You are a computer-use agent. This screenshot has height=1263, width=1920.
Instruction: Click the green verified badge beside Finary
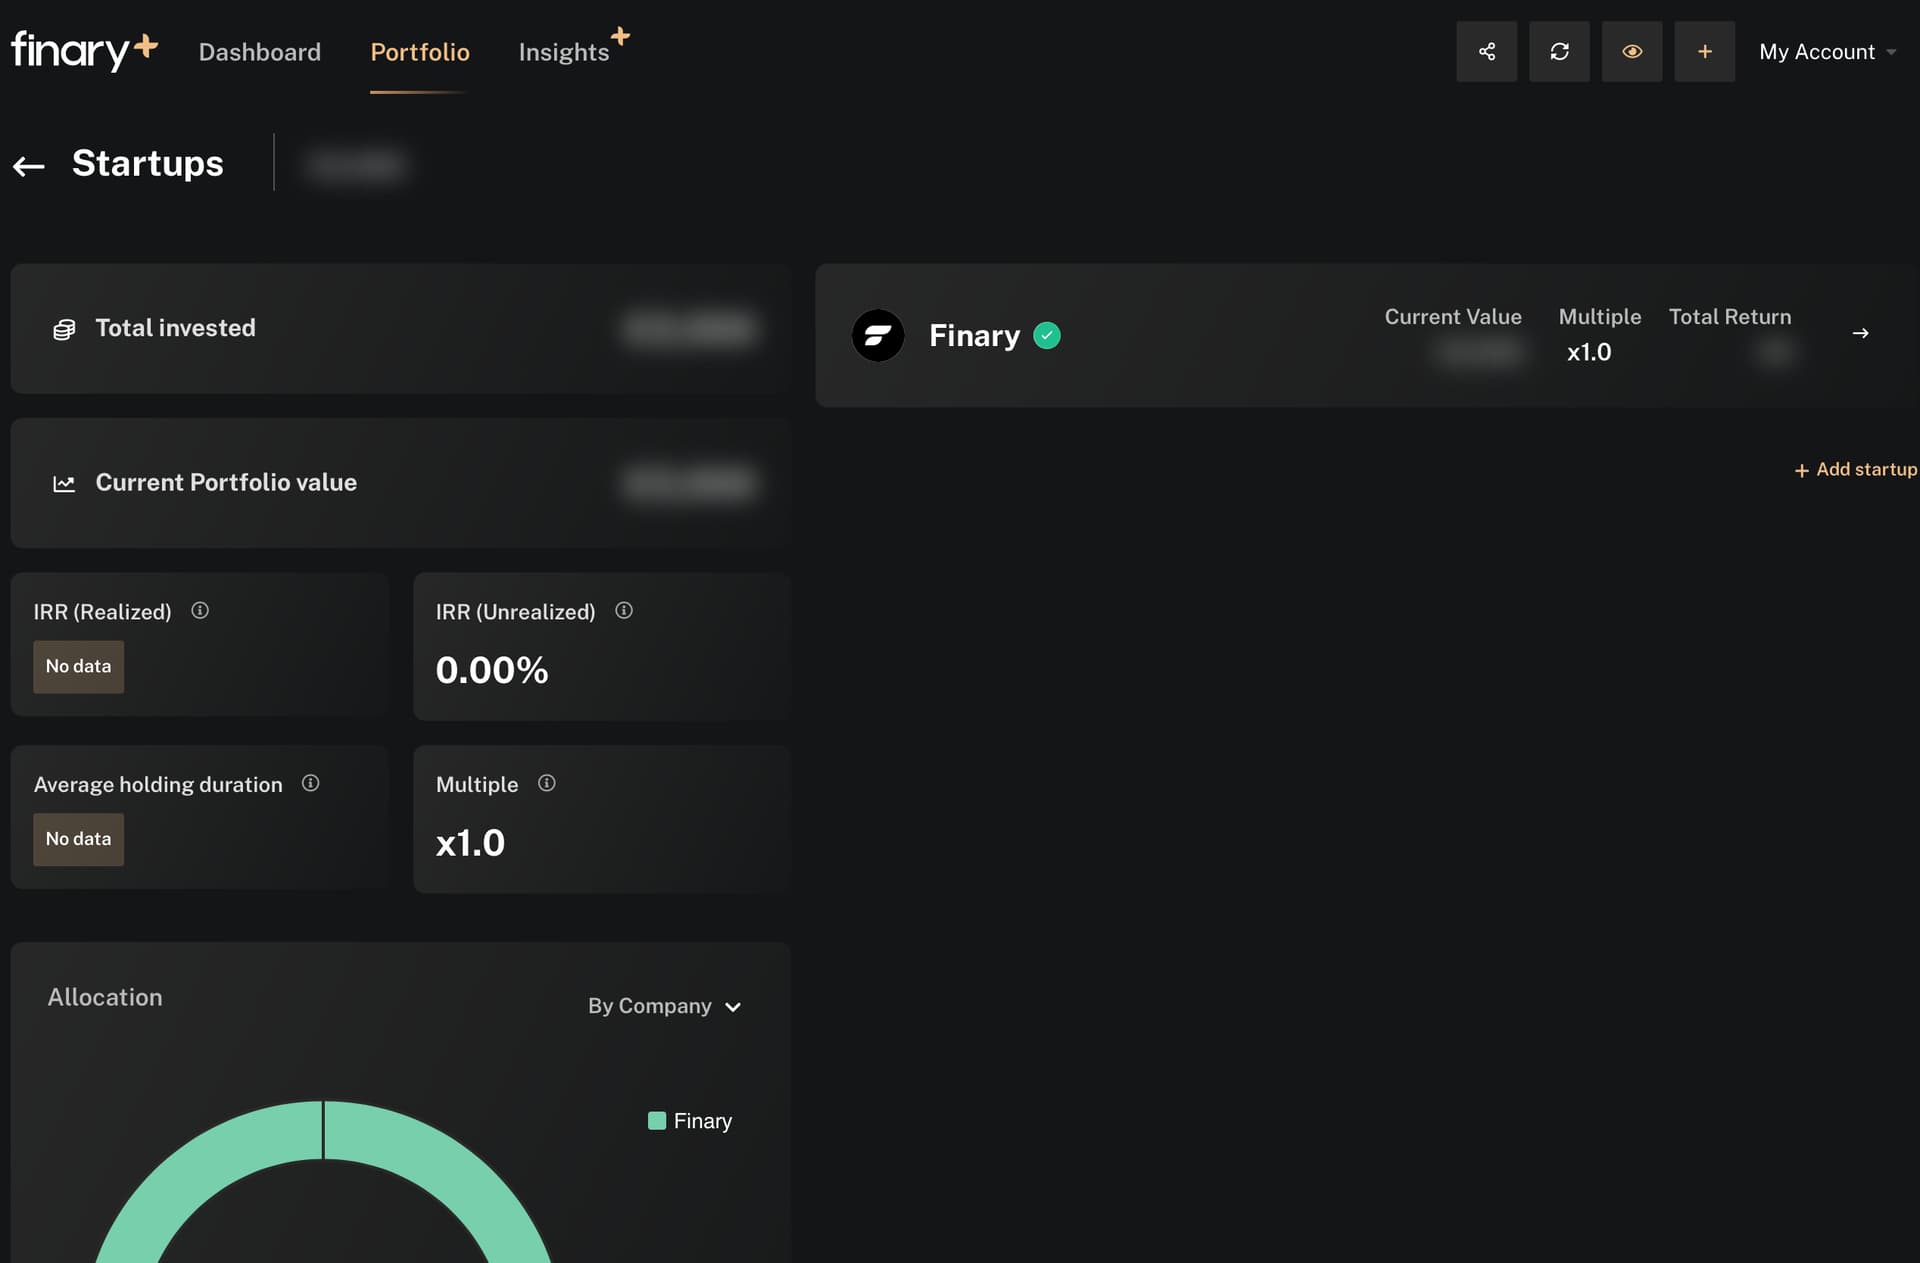(x=1047, y=335)
